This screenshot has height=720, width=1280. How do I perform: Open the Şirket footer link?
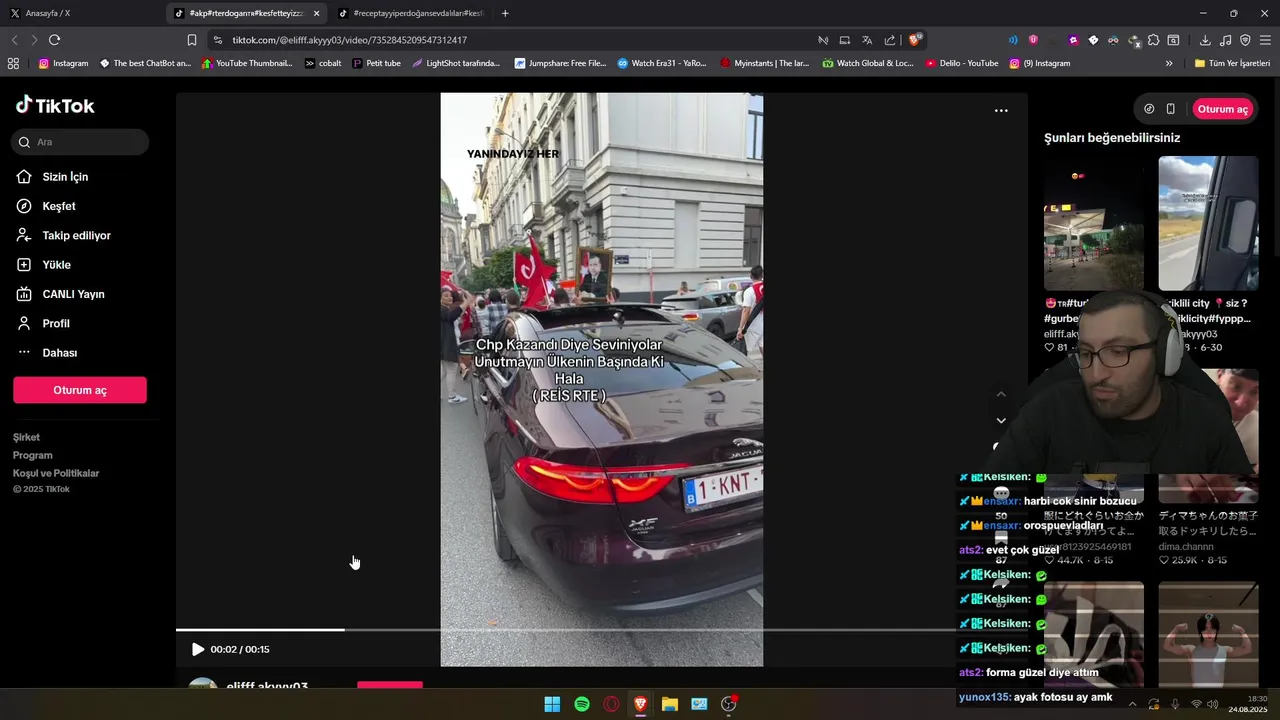pyautogui.click(x=26, y=437)
